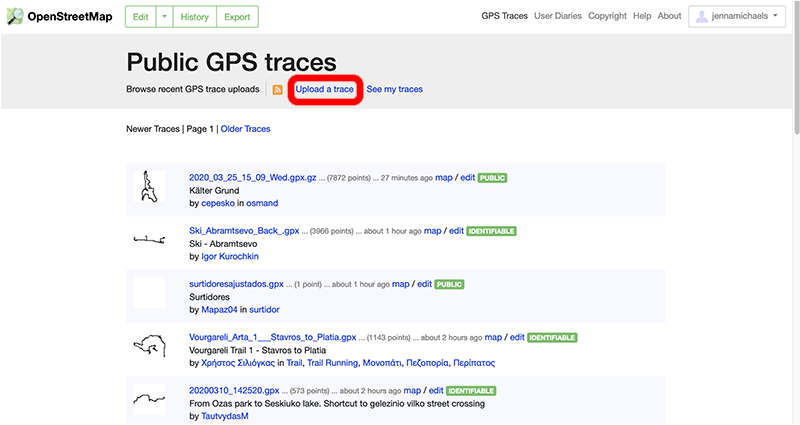Image resolution: width=800 pixels, height=425 pixels.
Task: Open the 20200310_142520 trace thumbnail
Action: [x=149, y=399]
